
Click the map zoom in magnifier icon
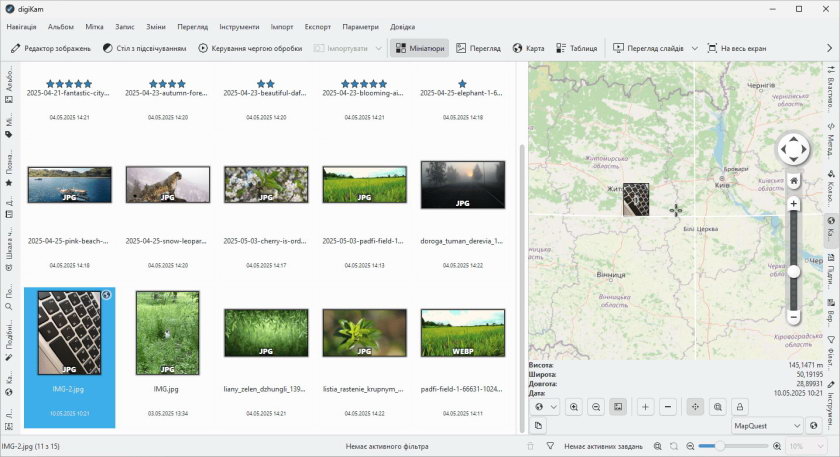pos(574,407)
